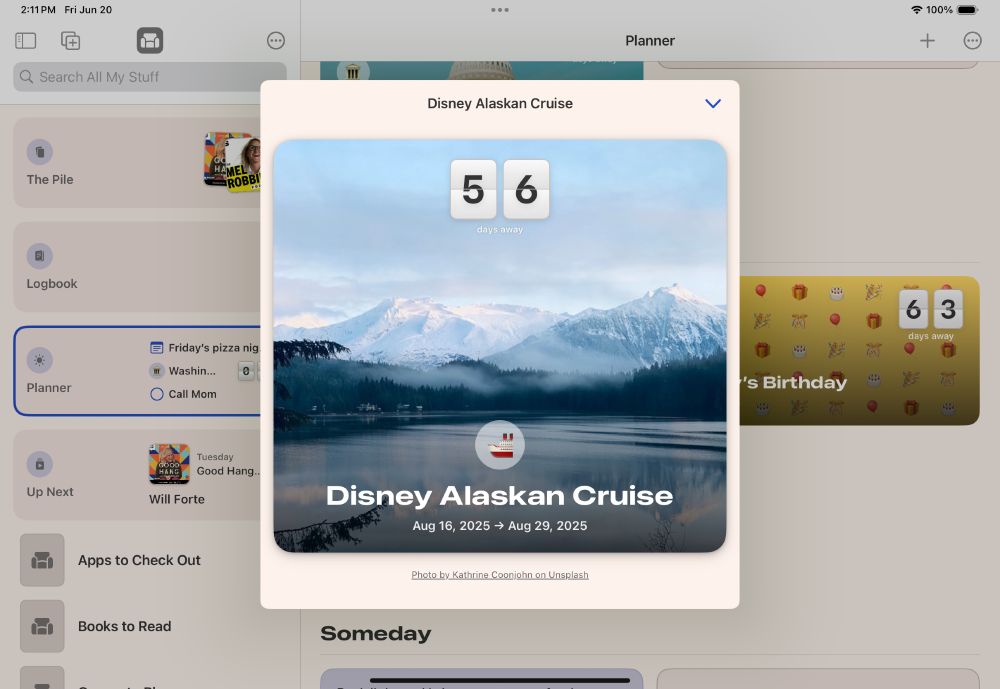Screen dimensions: 1000x689
Task: Open The Pile cover thumbnails
Action: [x=232, y=161]
